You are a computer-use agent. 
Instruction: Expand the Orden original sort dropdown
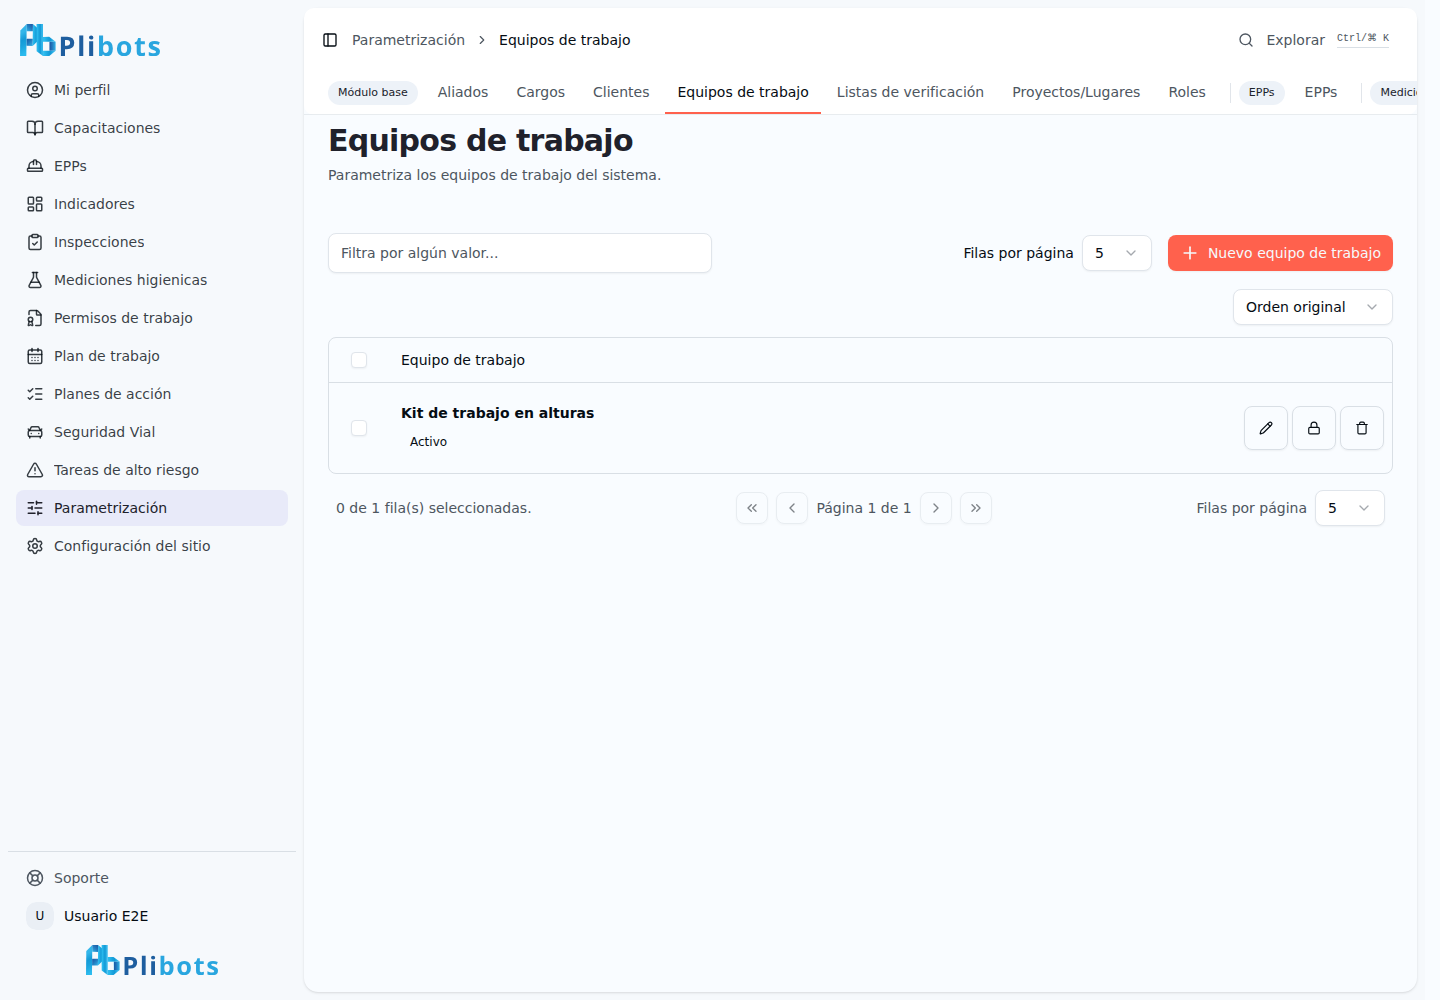(1313, 307)
